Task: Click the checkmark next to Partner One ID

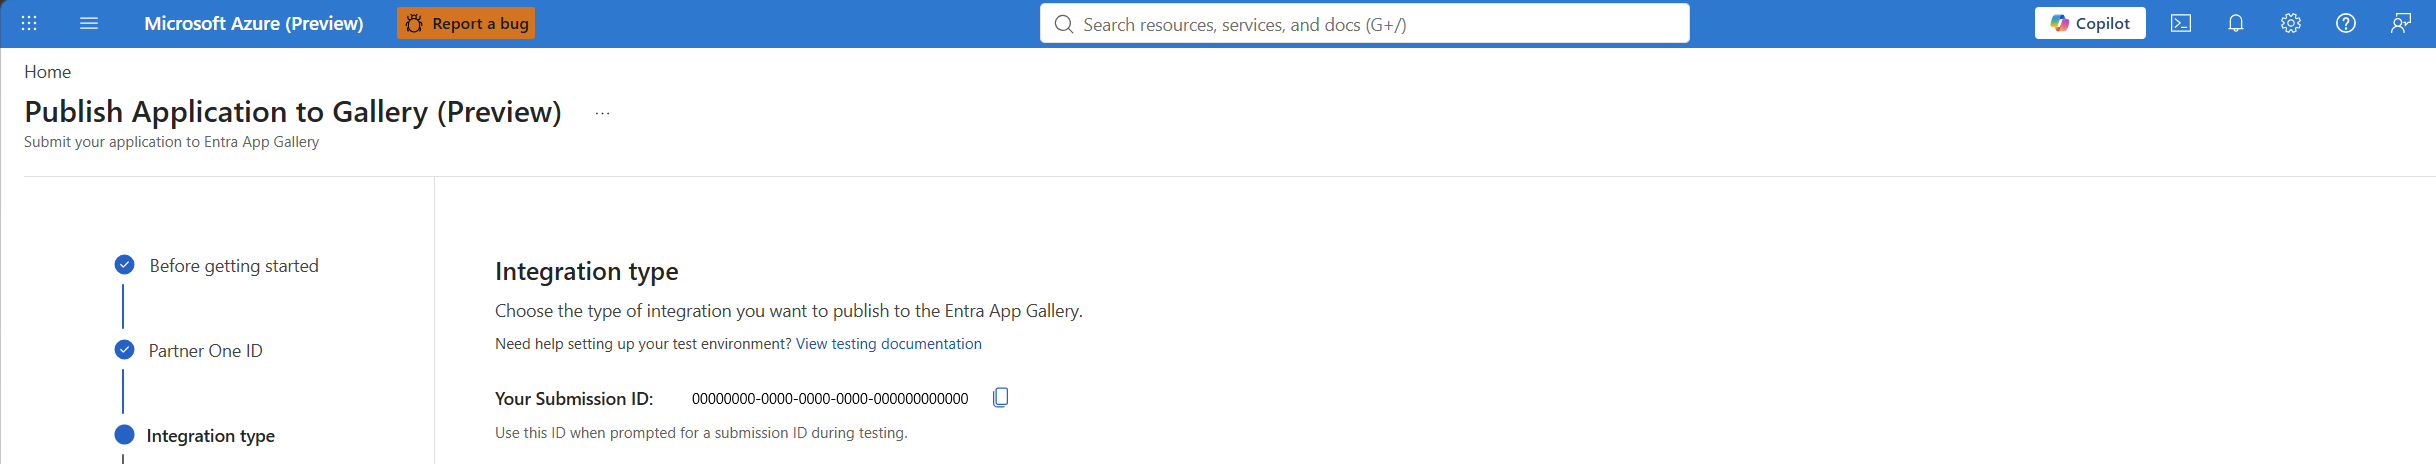Action: tap(124, 349)
